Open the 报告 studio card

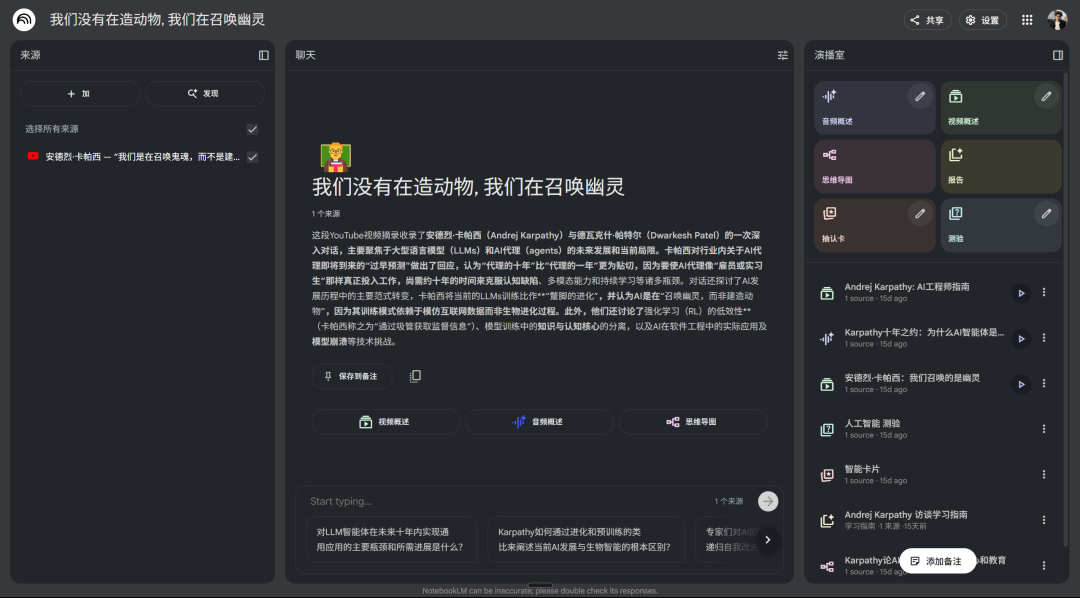(x=1001, y=167)
